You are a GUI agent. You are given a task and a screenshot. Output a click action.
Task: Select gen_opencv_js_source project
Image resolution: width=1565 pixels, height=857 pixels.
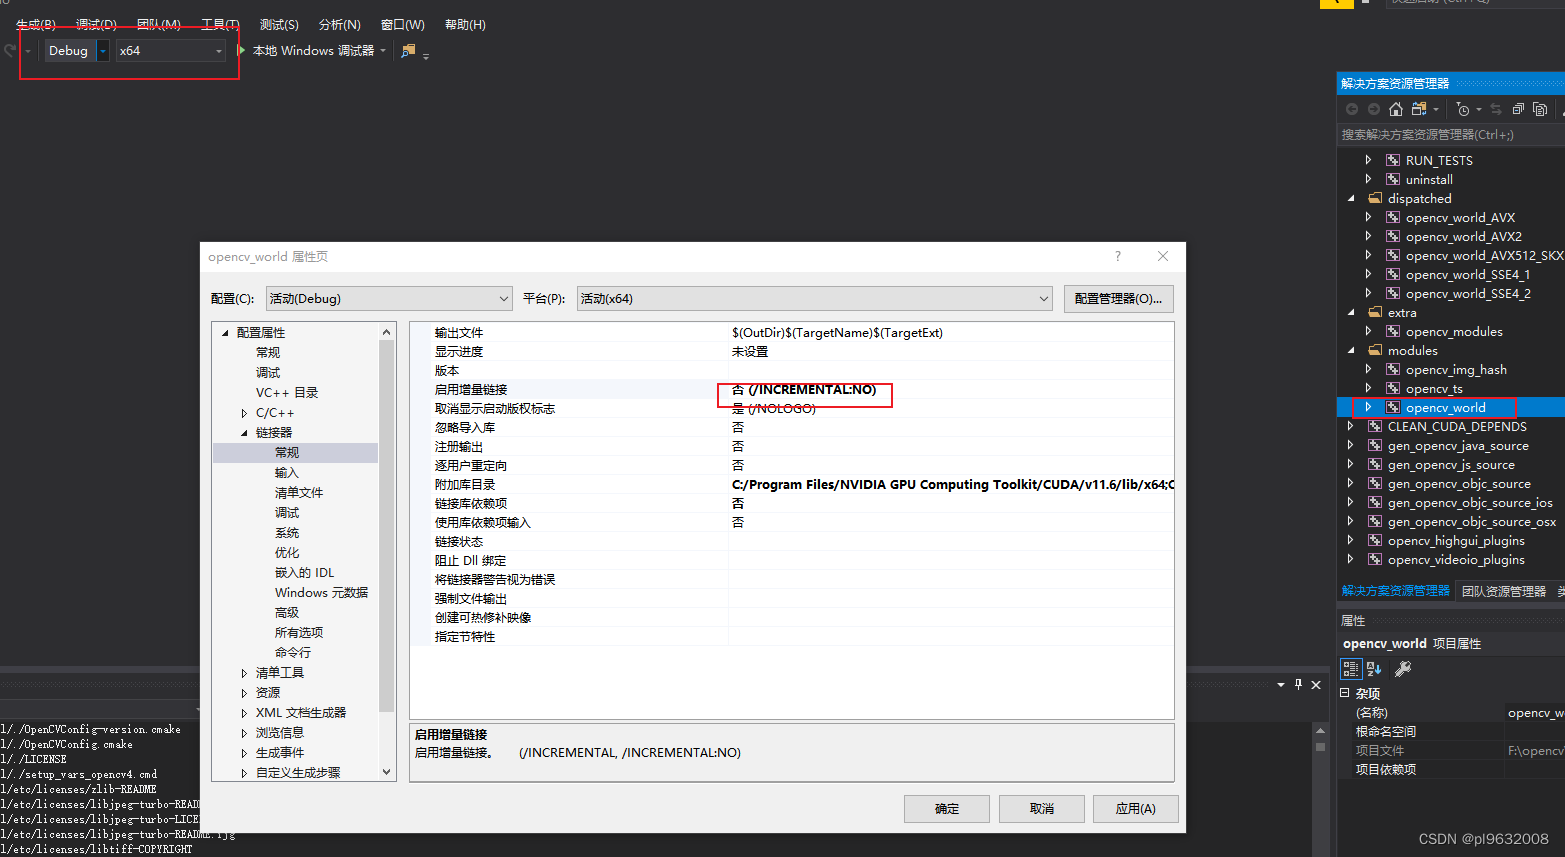(1451, 464)
